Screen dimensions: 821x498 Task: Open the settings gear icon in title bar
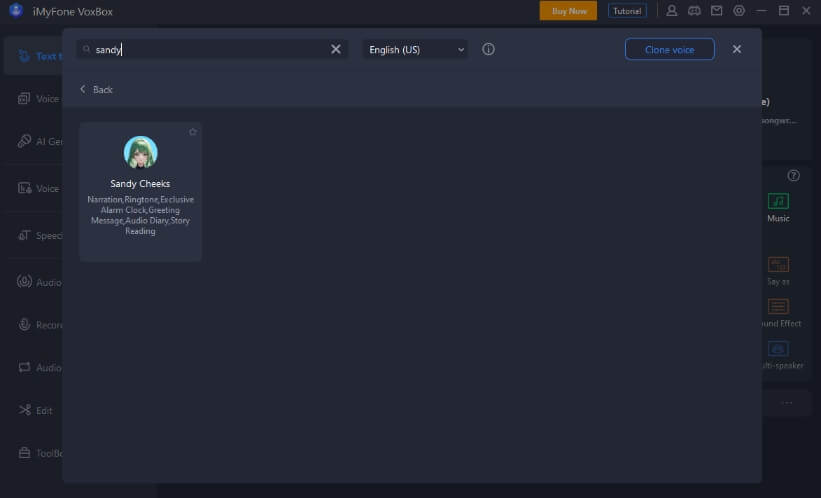point(739,11)
